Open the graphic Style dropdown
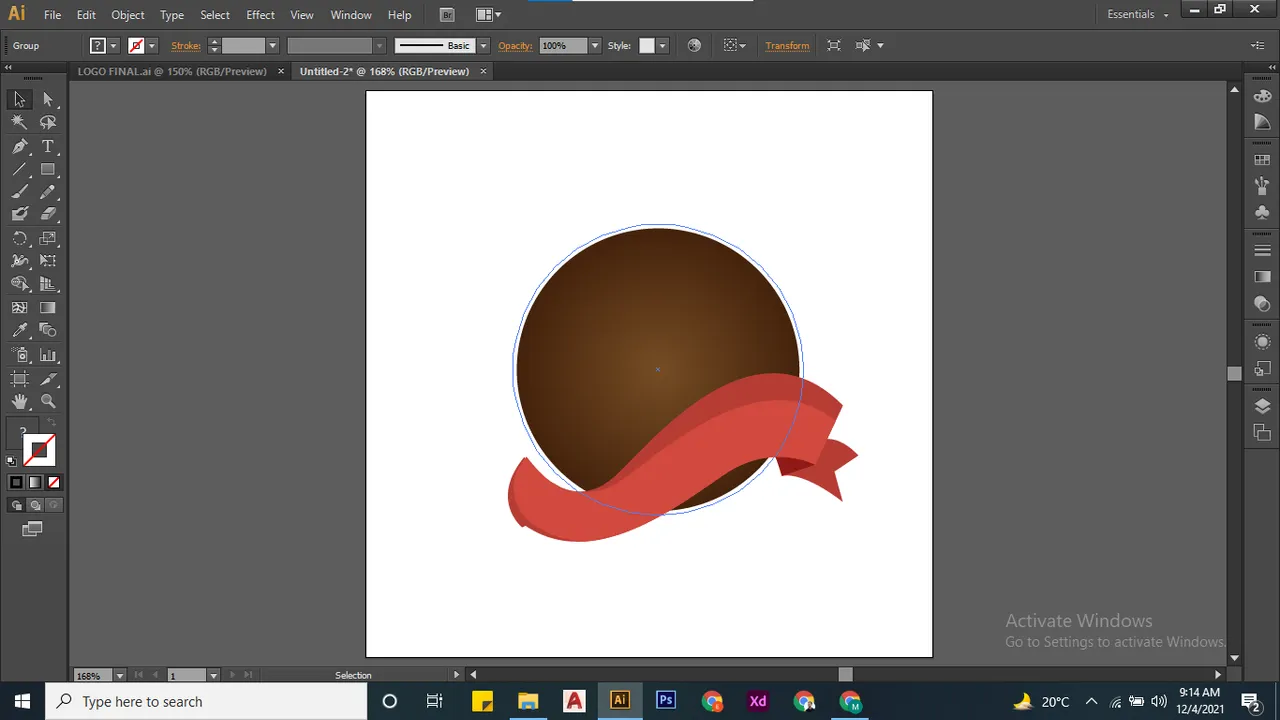The width and height of the screenshot is (1280, 720). (662, 46)
